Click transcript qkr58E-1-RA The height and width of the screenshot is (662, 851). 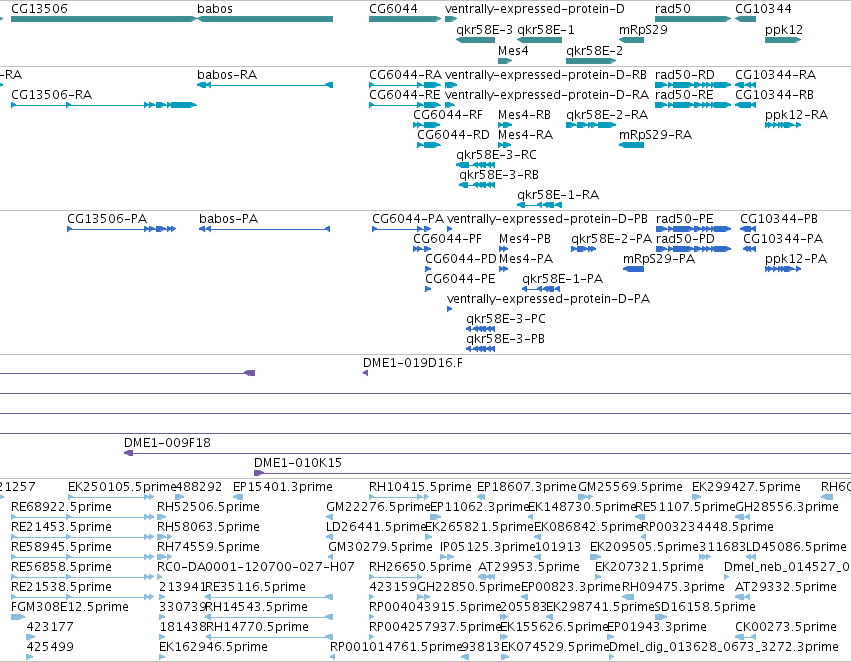pyautogui.click(x=539, y=205)
